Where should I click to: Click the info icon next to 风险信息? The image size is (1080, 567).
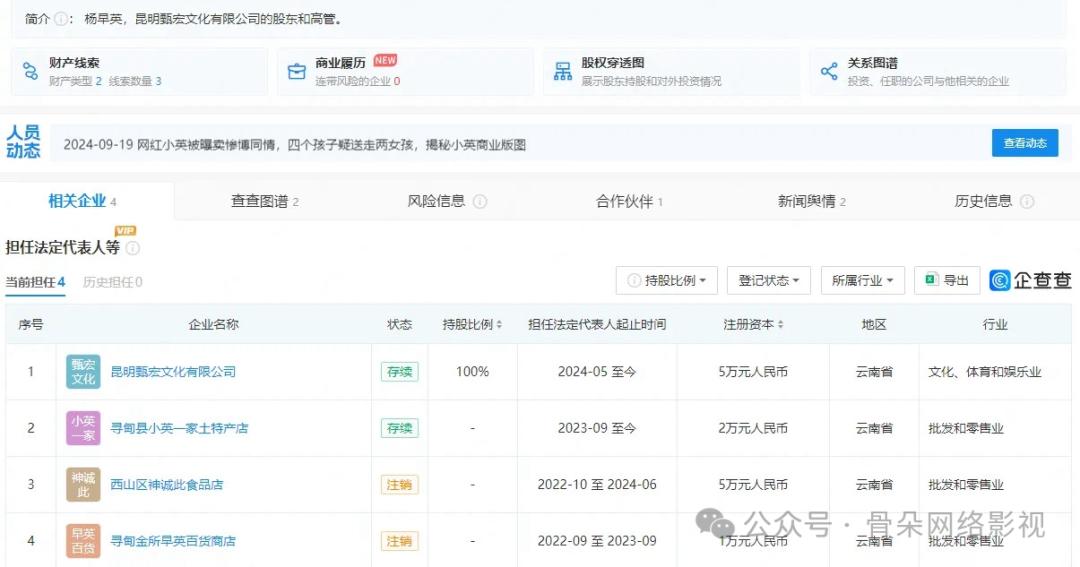(480, 202)
